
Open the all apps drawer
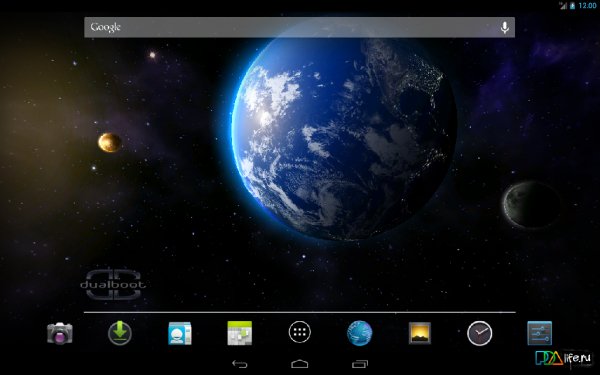point(300,332)
